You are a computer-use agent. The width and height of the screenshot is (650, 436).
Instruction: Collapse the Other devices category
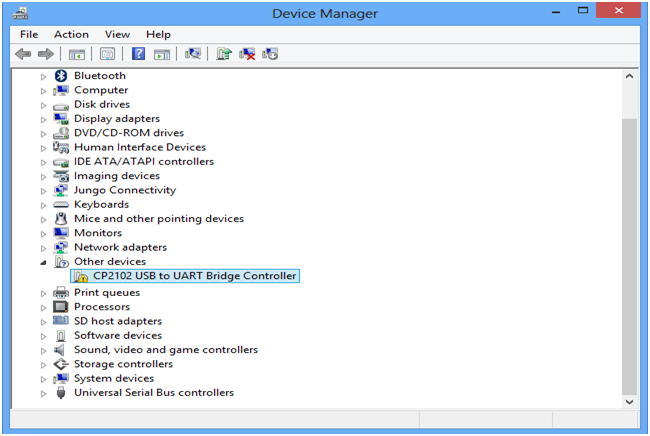tap(43, 262)
